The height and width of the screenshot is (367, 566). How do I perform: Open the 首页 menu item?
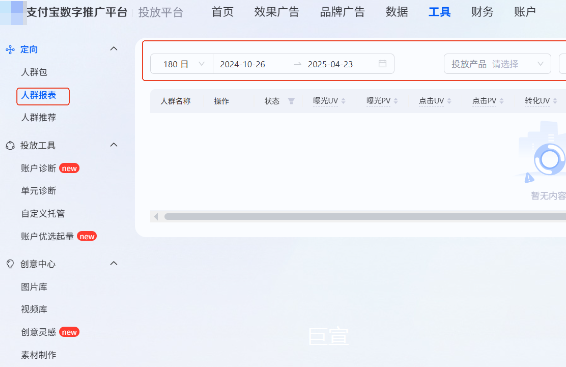tap(222, 12)
